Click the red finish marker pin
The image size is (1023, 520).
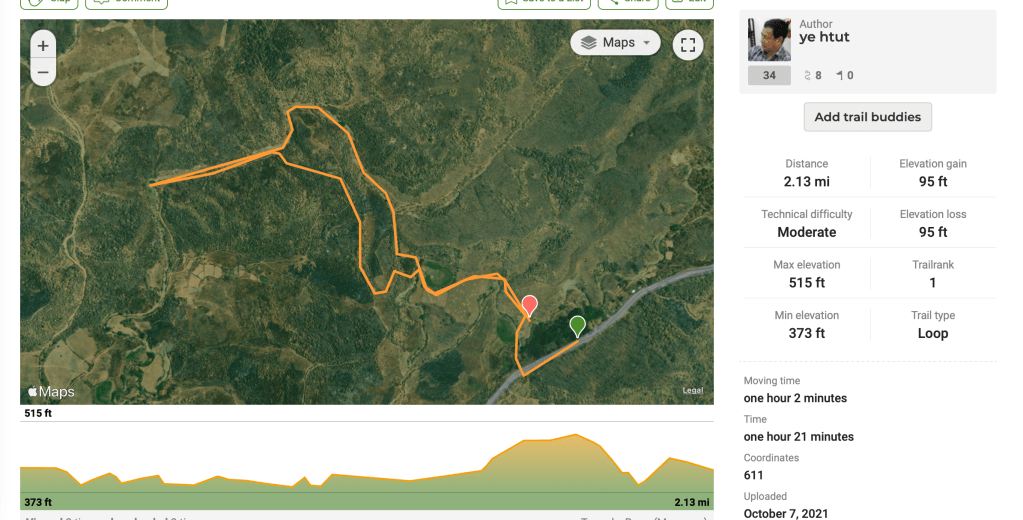[530, 305]
